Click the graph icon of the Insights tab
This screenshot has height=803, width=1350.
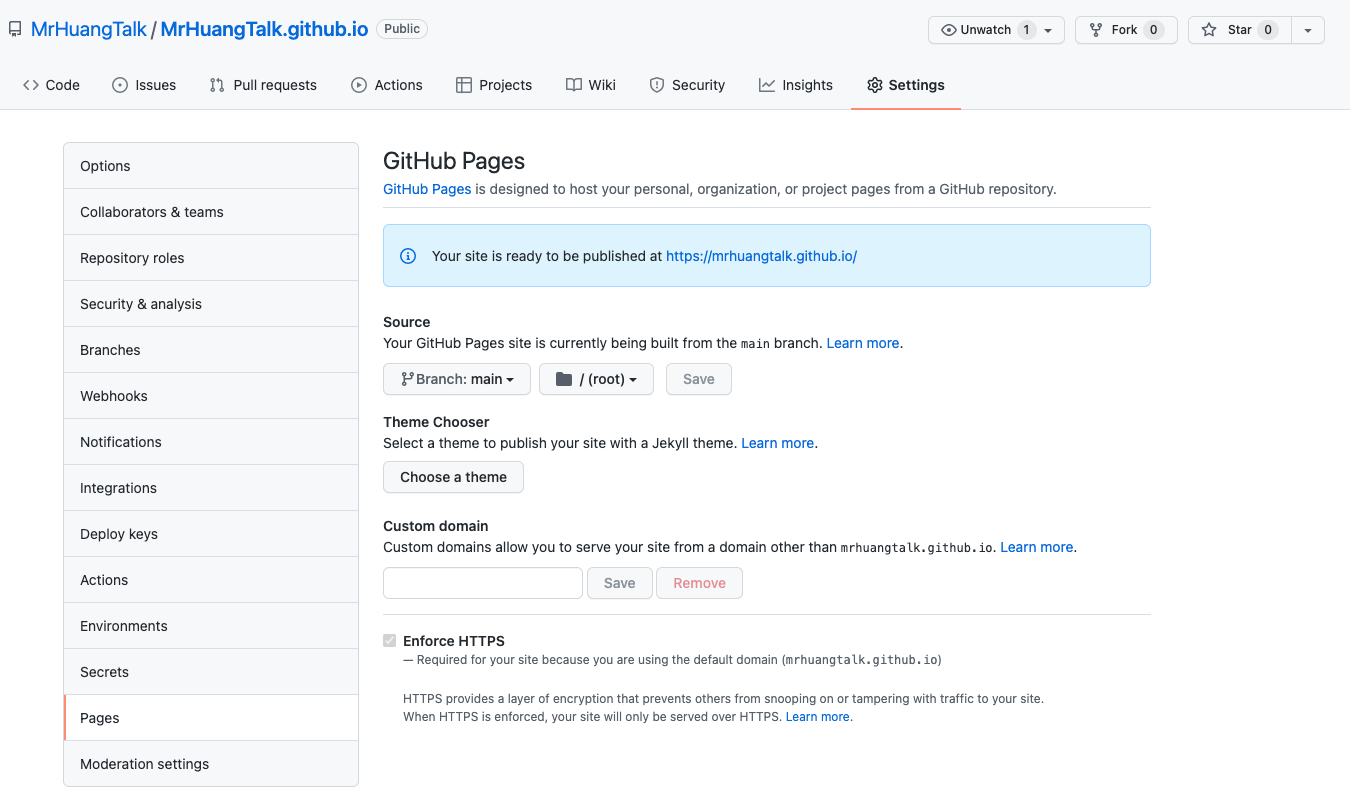(767, 85)
